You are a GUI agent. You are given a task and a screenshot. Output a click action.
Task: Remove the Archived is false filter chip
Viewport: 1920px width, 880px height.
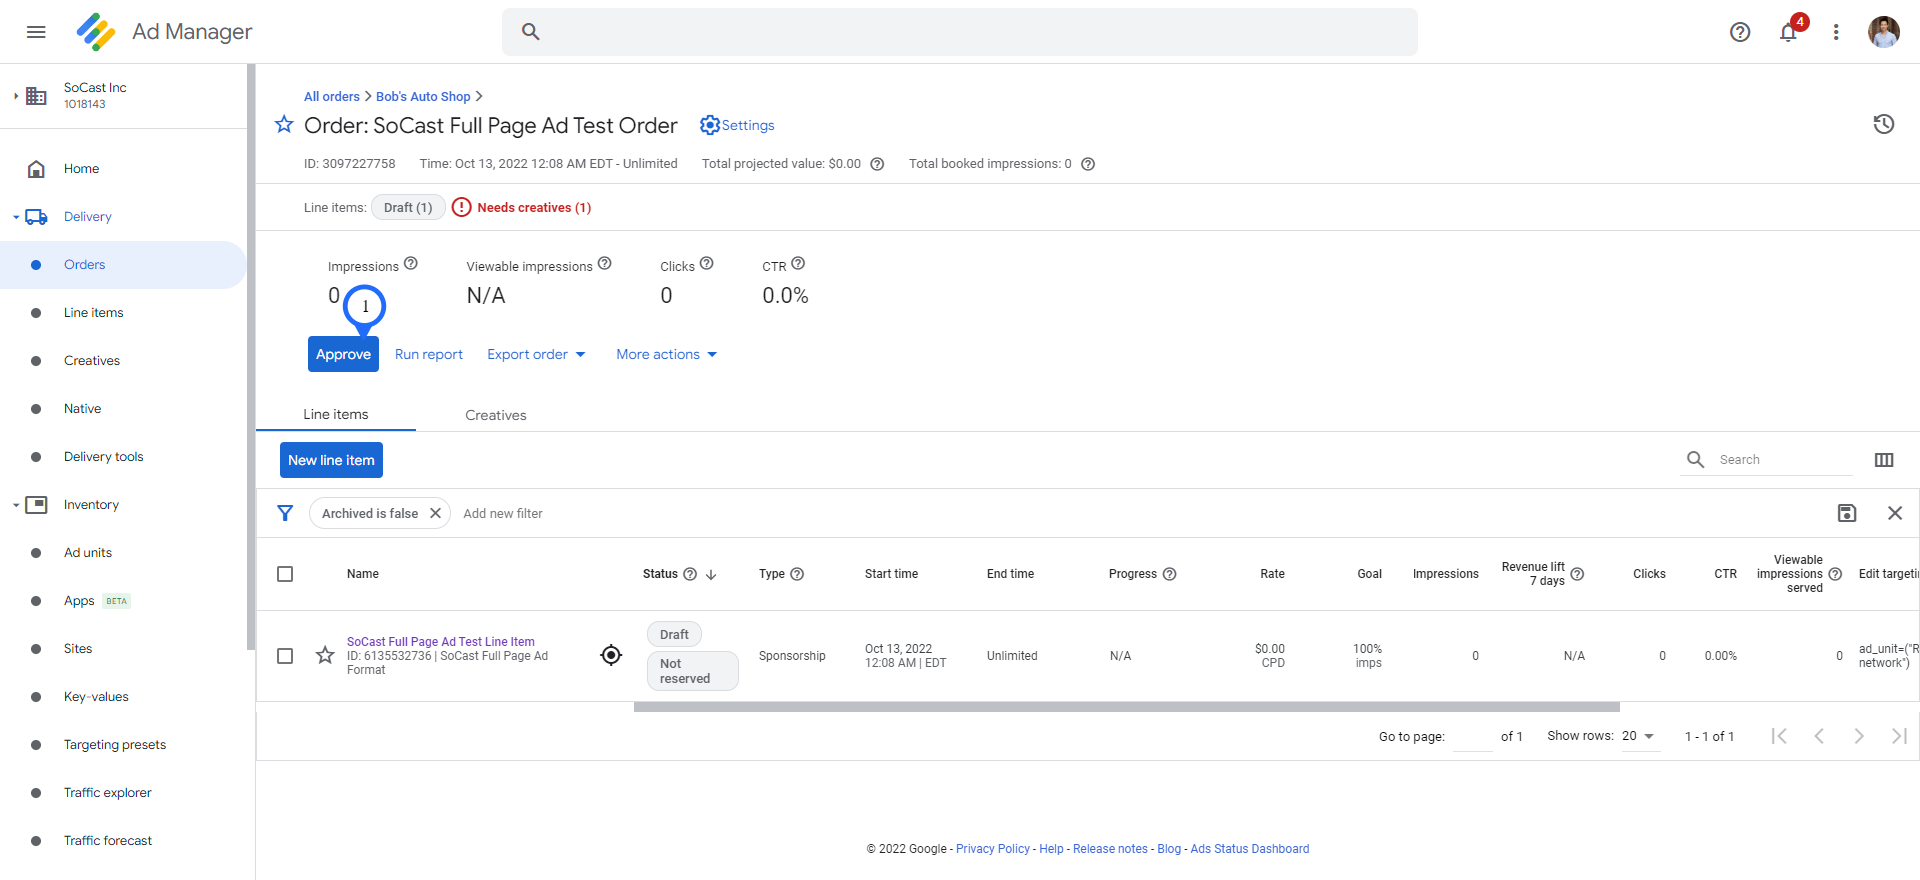(435, 513)
